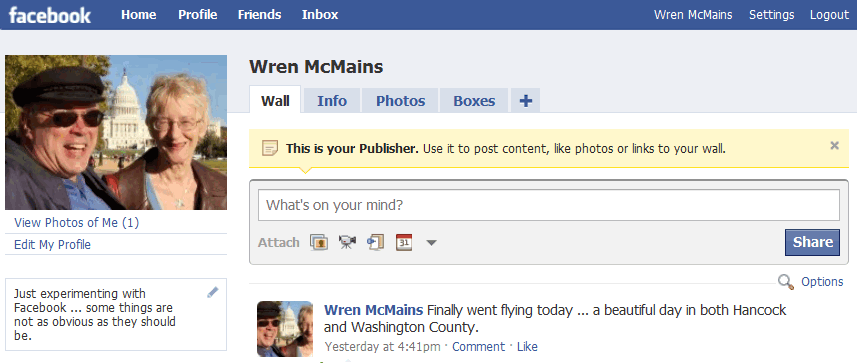Open the post author's small thumbnail

click(x=285, y=328)
